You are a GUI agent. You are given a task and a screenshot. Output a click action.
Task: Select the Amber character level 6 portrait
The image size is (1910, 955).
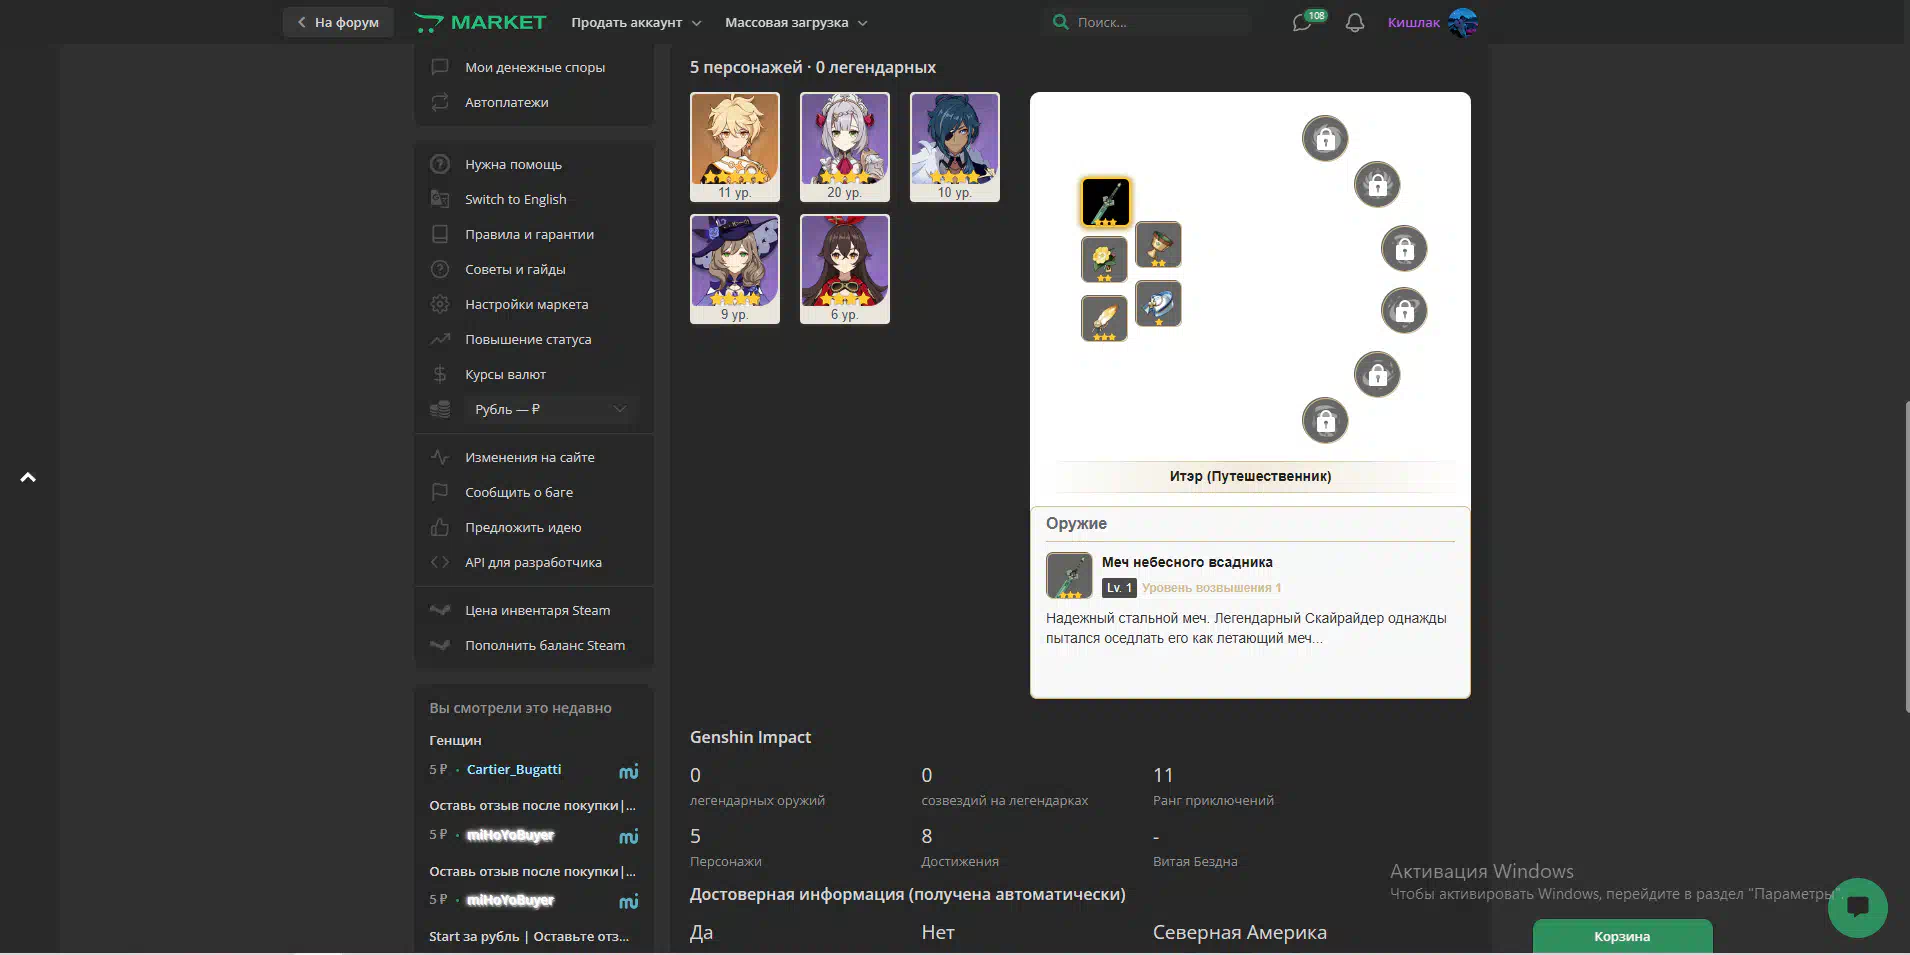845,269
